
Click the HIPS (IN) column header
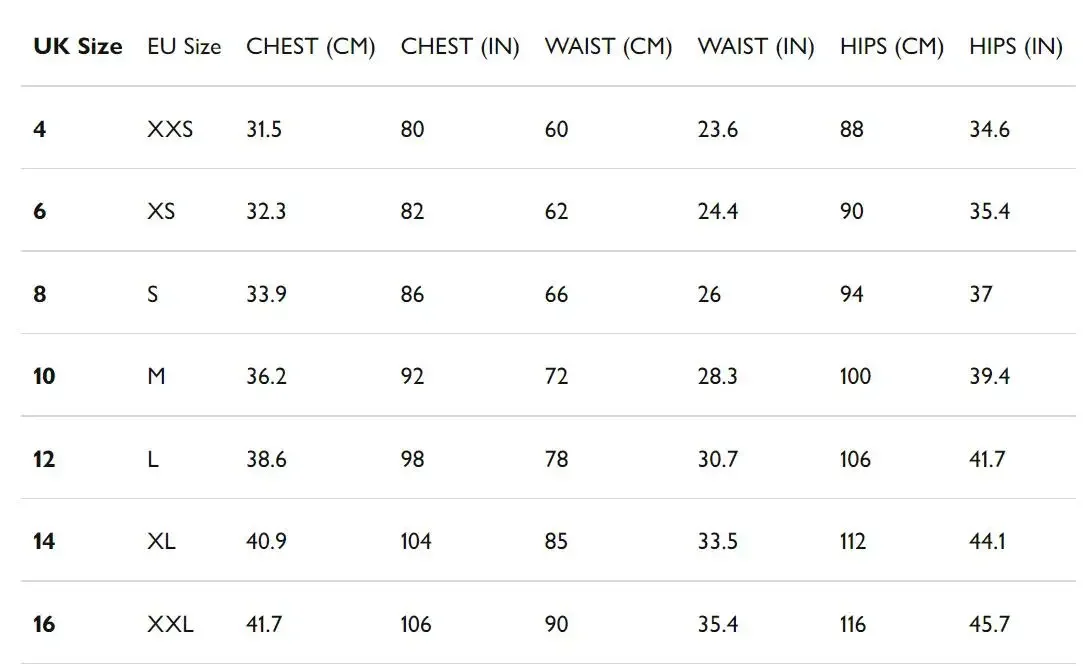1015,47
